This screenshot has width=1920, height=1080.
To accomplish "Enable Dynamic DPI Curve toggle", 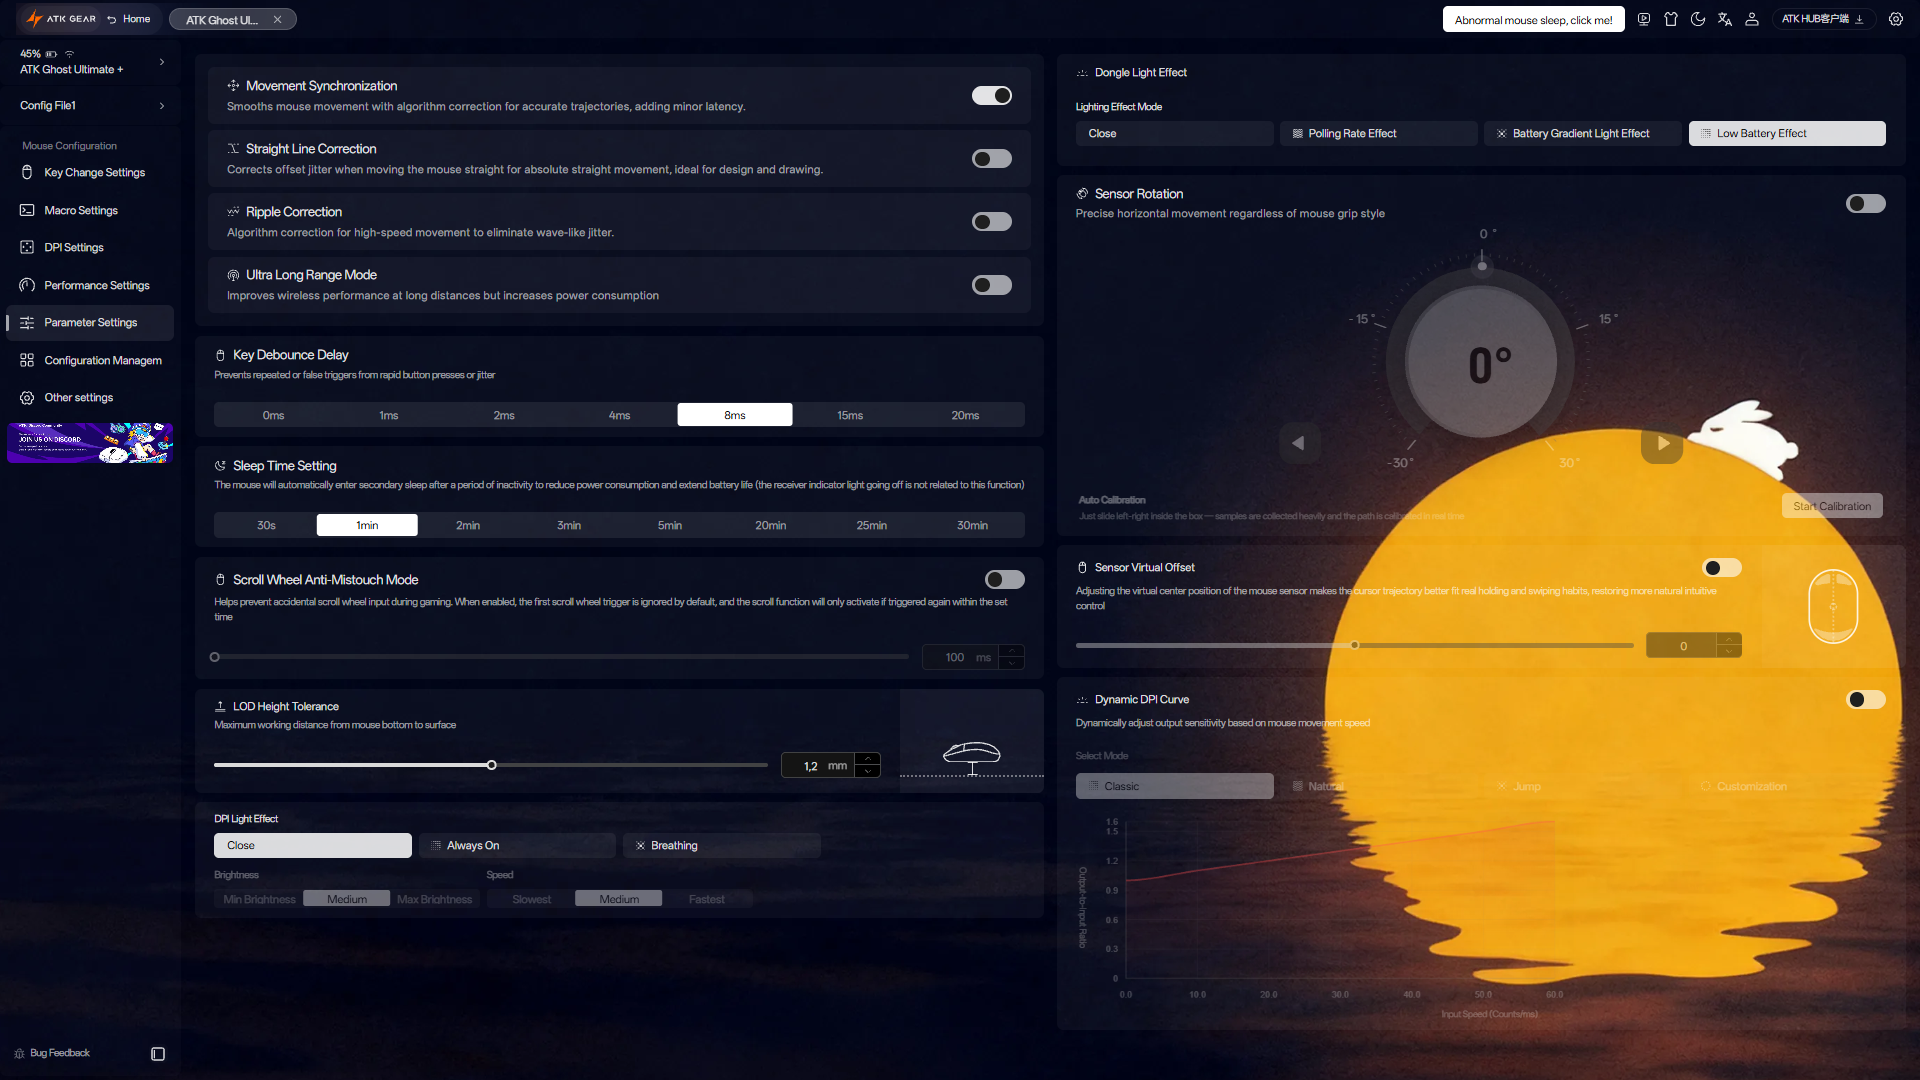I will click(x=1866, y=700).
